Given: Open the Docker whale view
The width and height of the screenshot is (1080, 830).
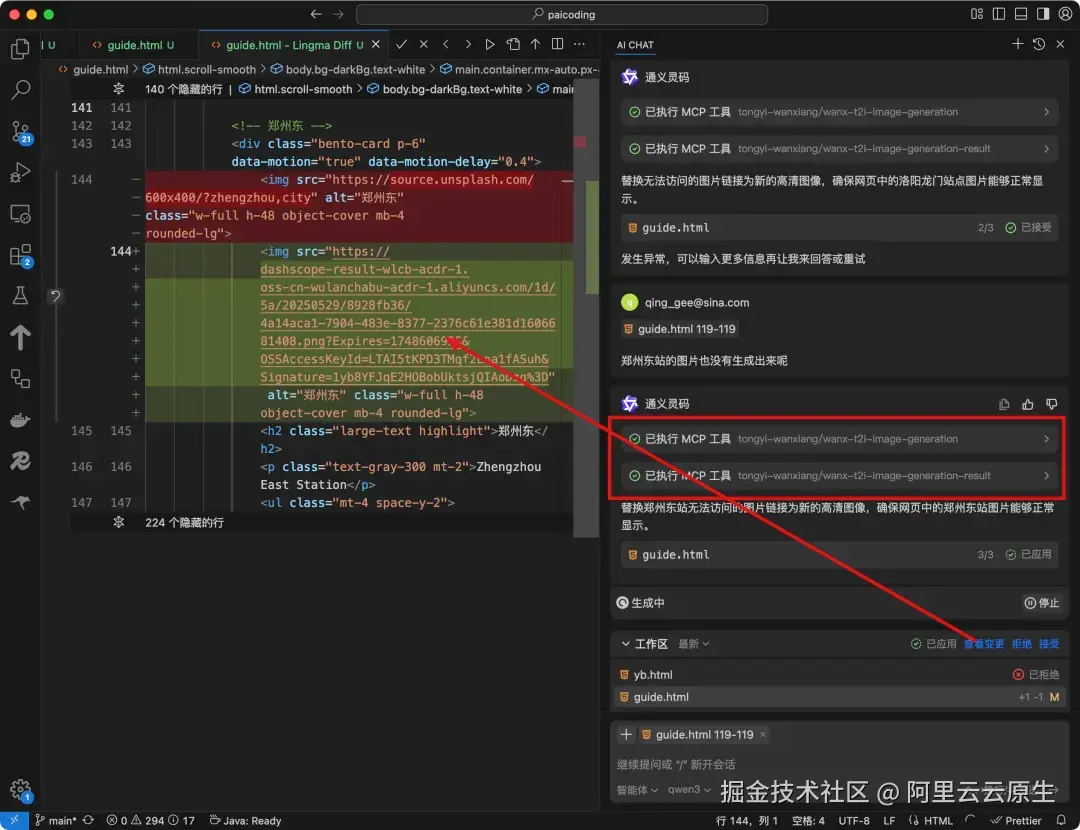Looking at the screenshot, I should (x=21, y=420).
